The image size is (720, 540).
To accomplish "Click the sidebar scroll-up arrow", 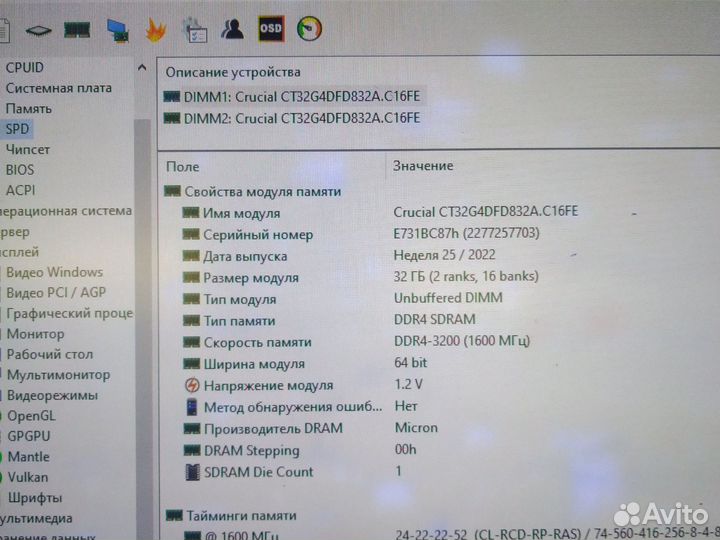I will (142, 68).
